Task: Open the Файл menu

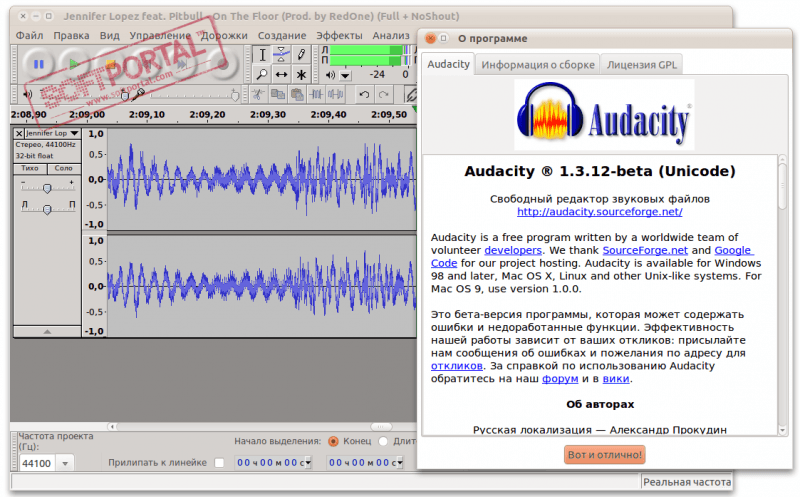Action: coord(29,35)
